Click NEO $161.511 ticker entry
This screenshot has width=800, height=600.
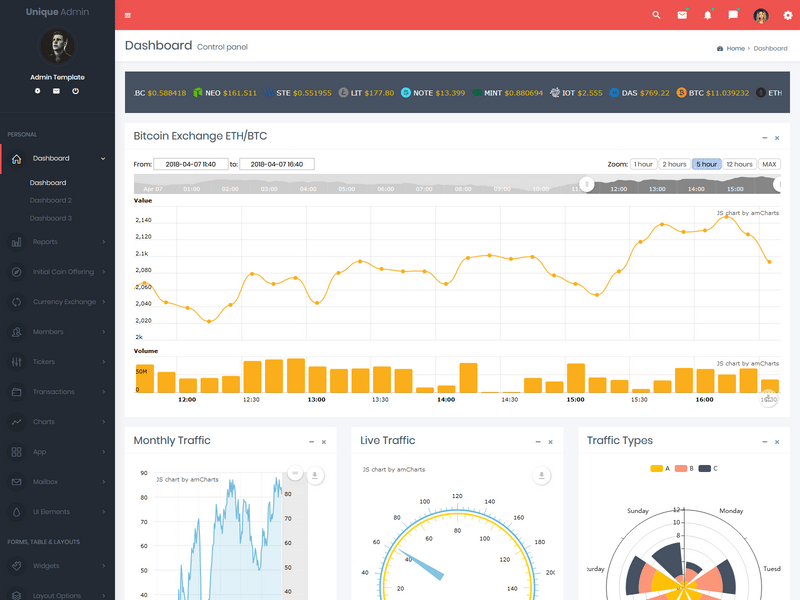(225, 93)
